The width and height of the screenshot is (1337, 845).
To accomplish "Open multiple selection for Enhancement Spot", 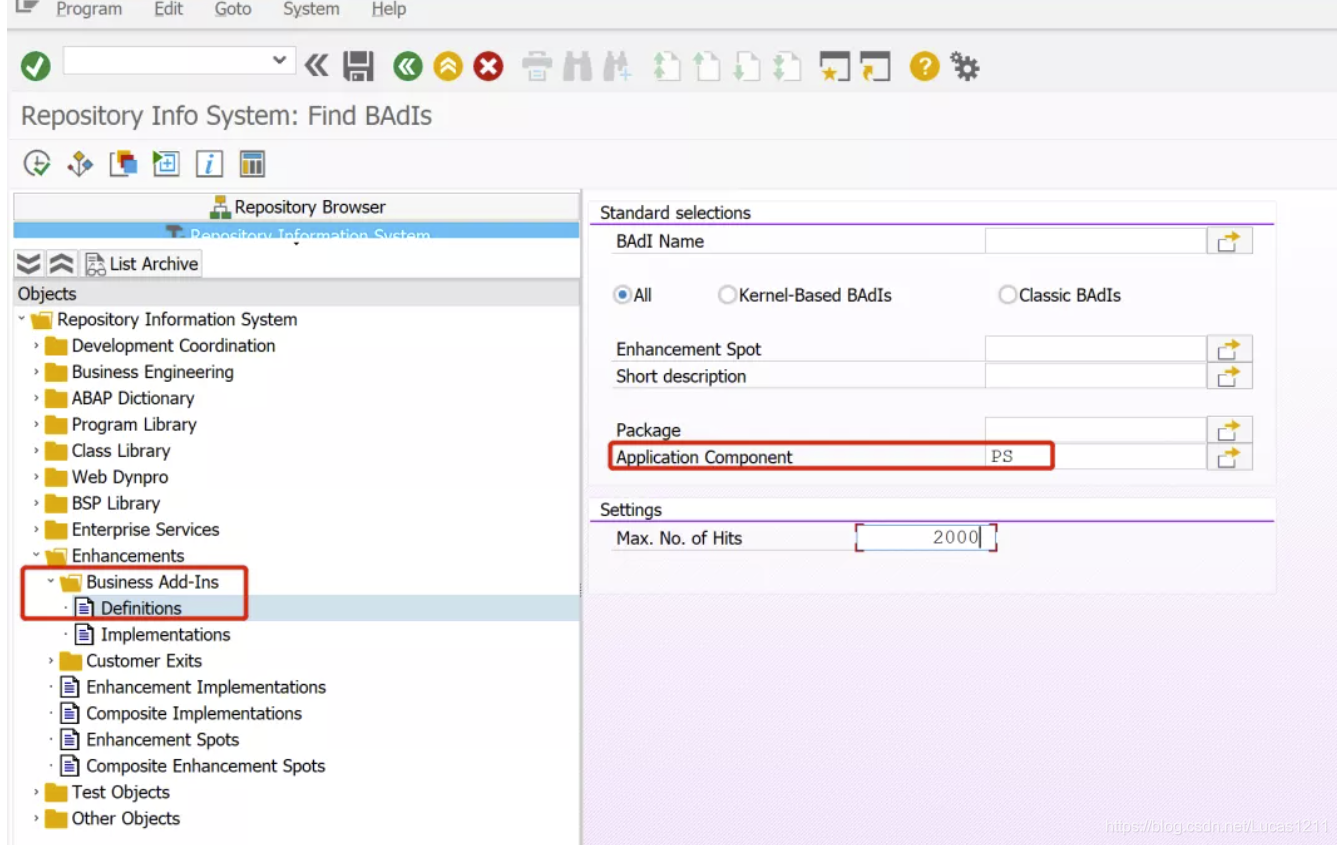I will point(1229,349).
